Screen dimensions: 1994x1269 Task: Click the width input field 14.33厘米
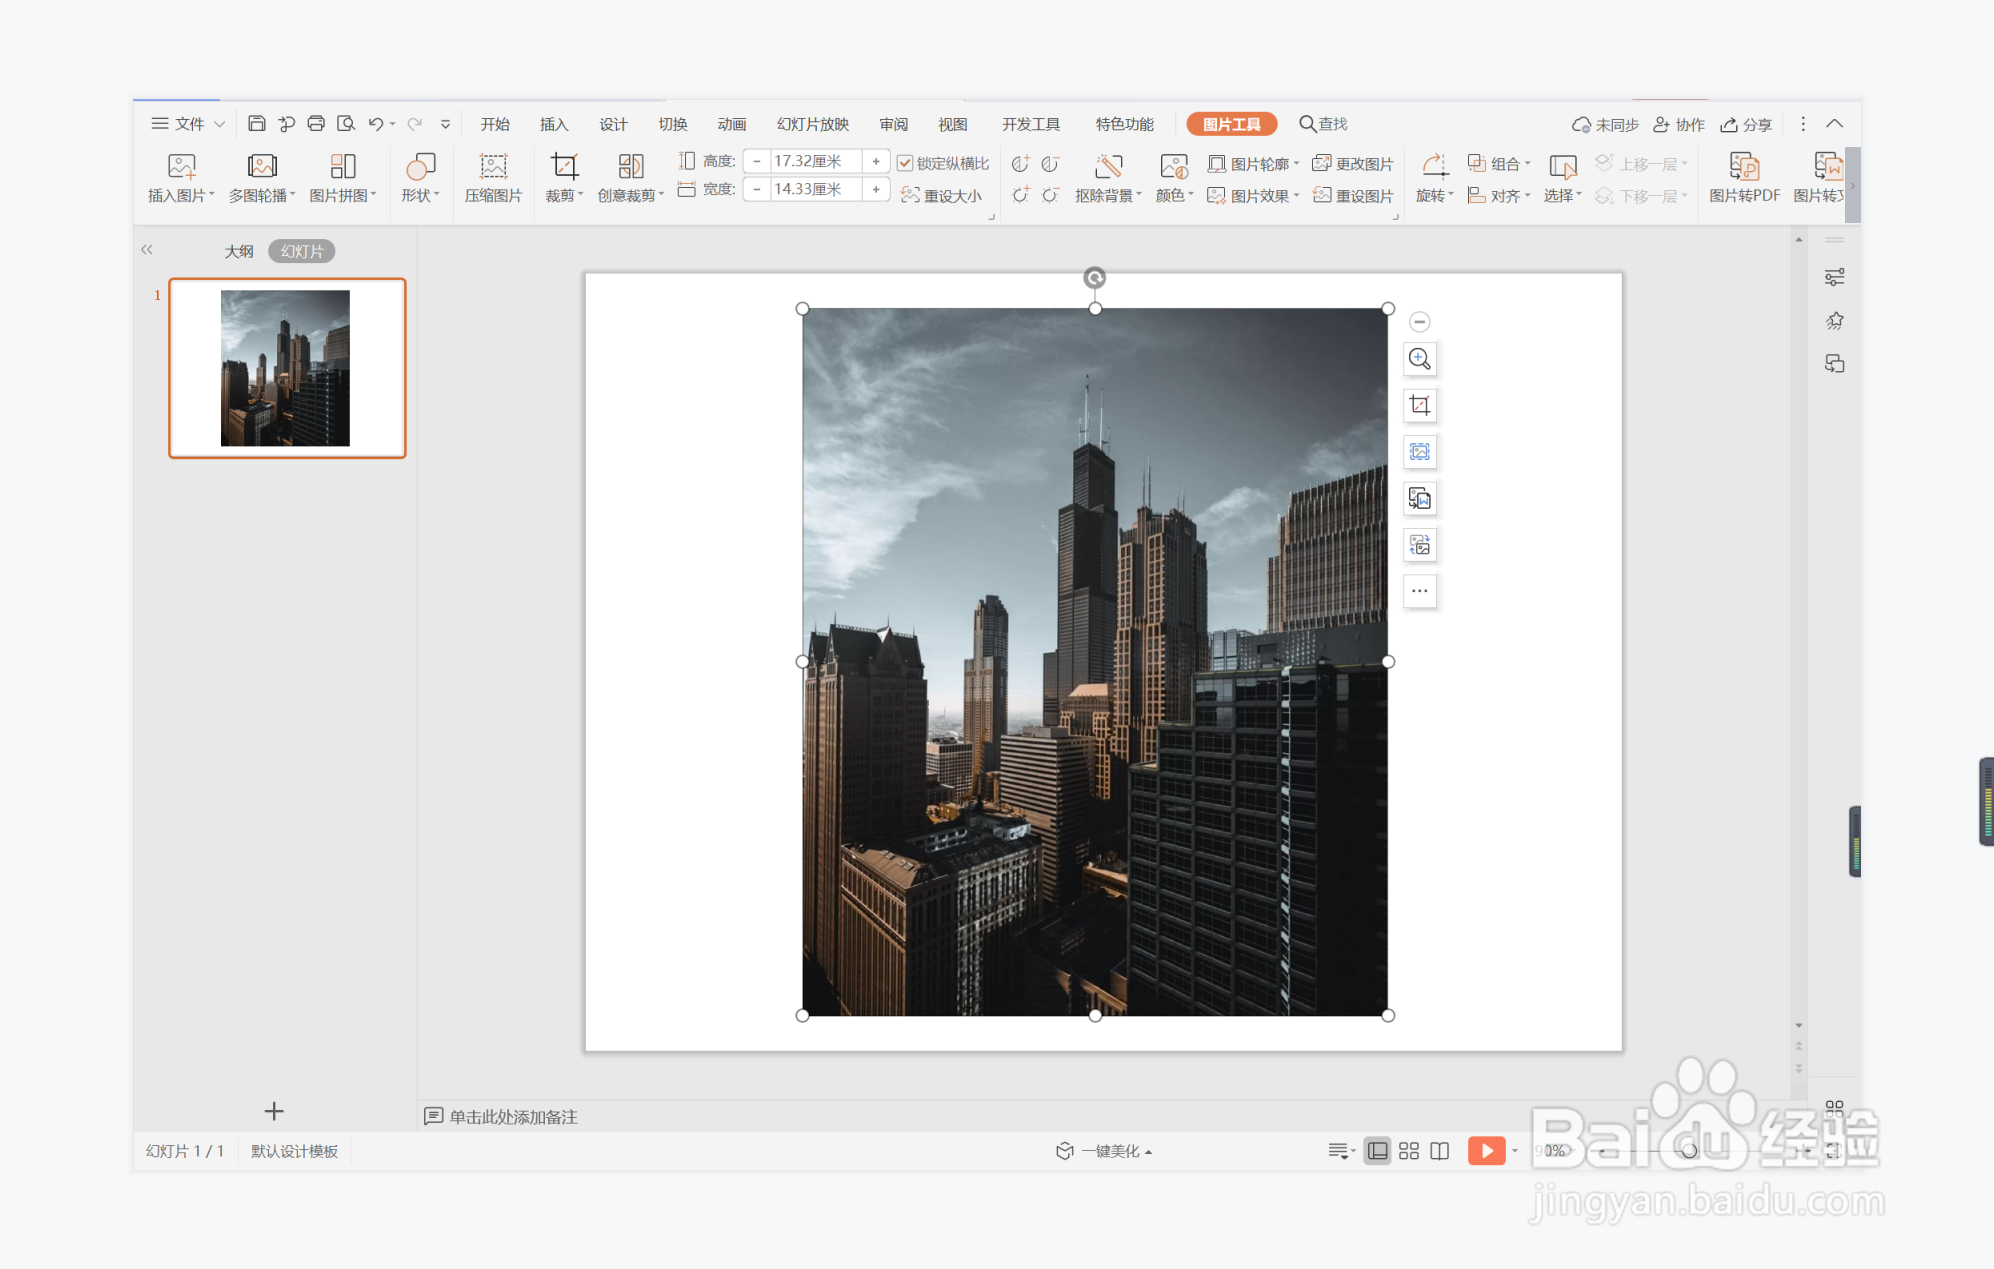click(x=815, y=189)
